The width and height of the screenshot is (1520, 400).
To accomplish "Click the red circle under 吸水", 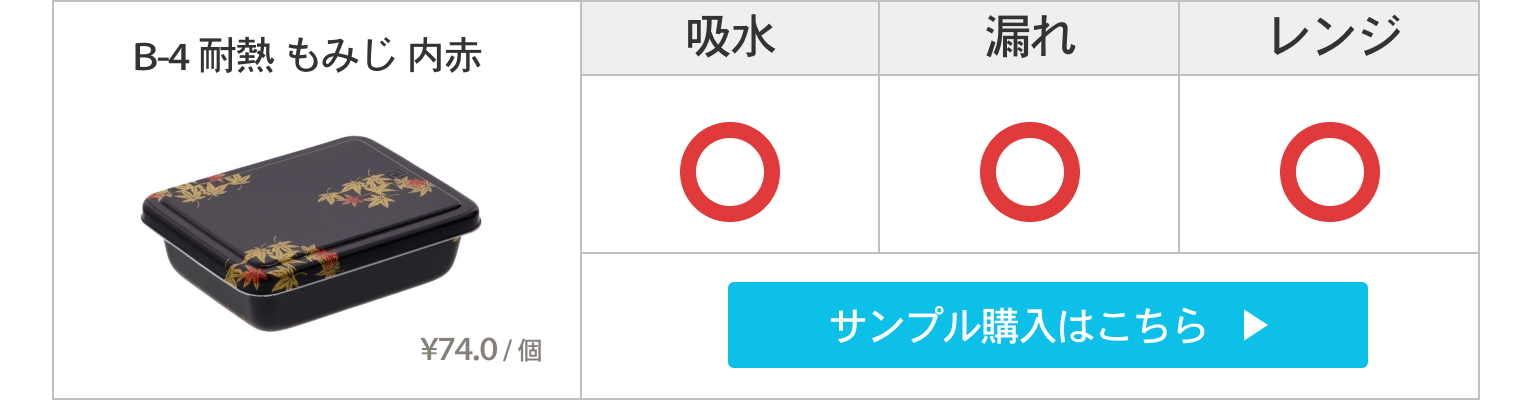I will coord(730,172).
